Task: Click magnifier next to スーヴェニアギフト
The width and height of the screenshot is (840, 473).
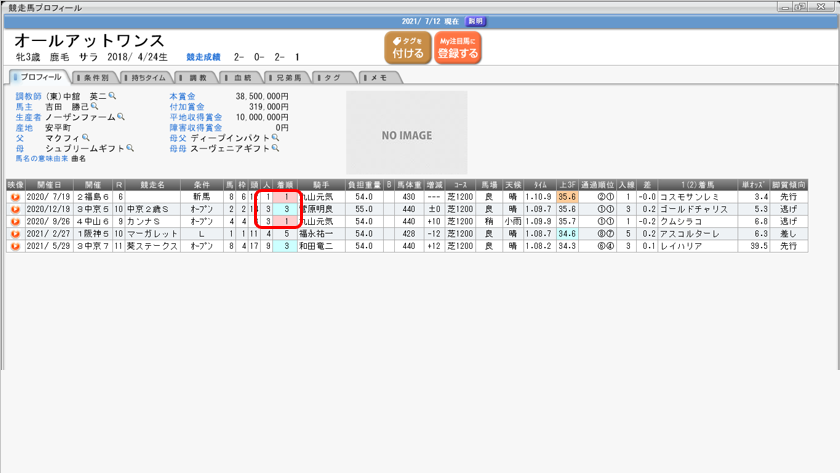Action: (x=275, y=148)
